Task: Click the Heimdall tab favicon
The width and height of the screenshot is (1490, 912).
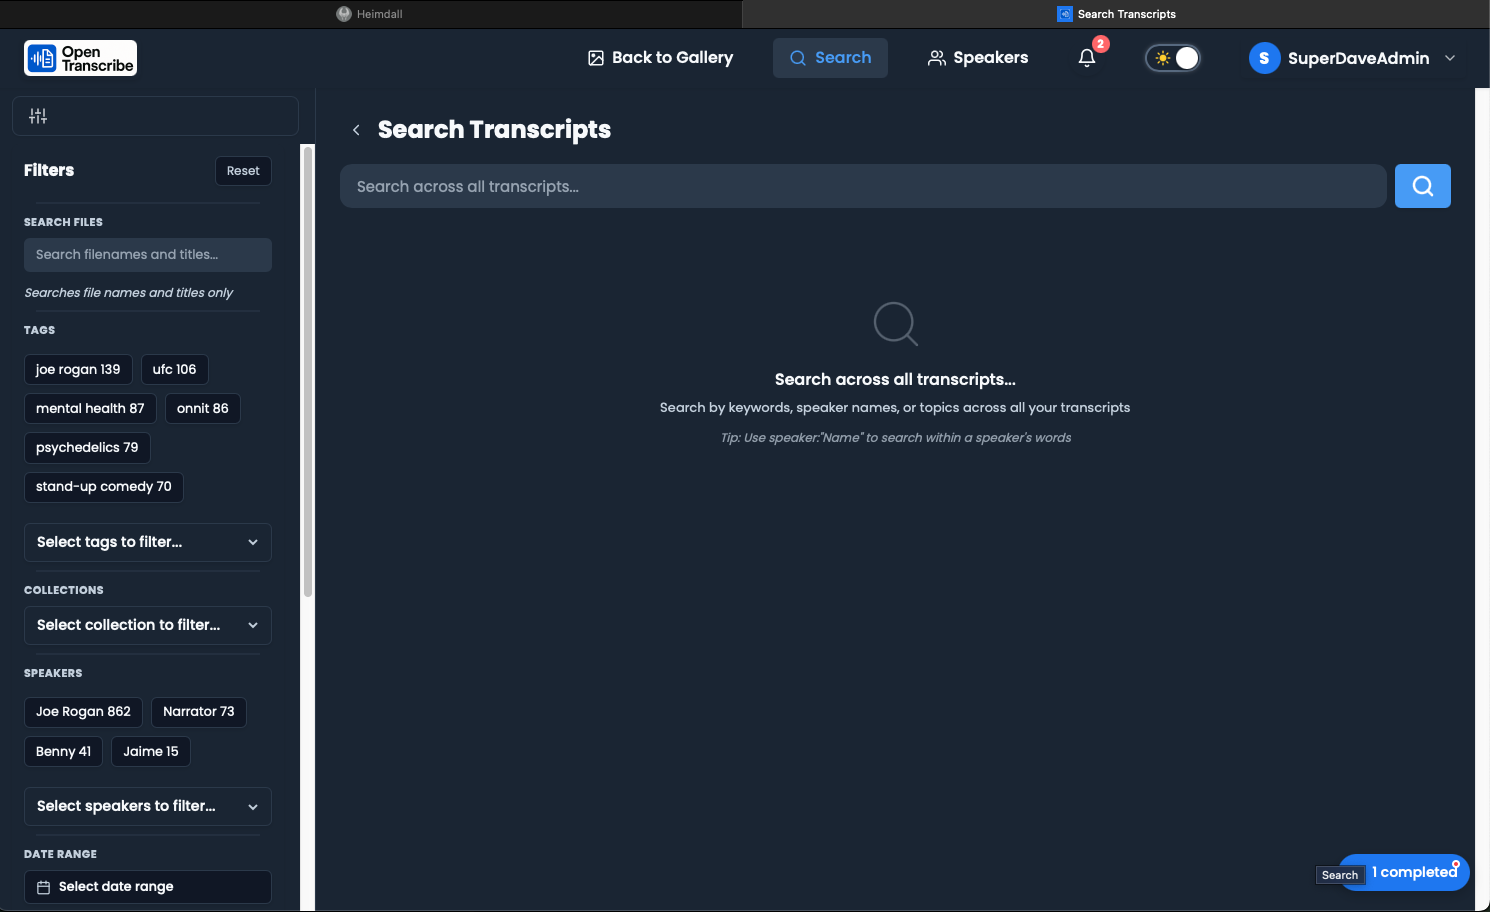Action: (344, 14)
